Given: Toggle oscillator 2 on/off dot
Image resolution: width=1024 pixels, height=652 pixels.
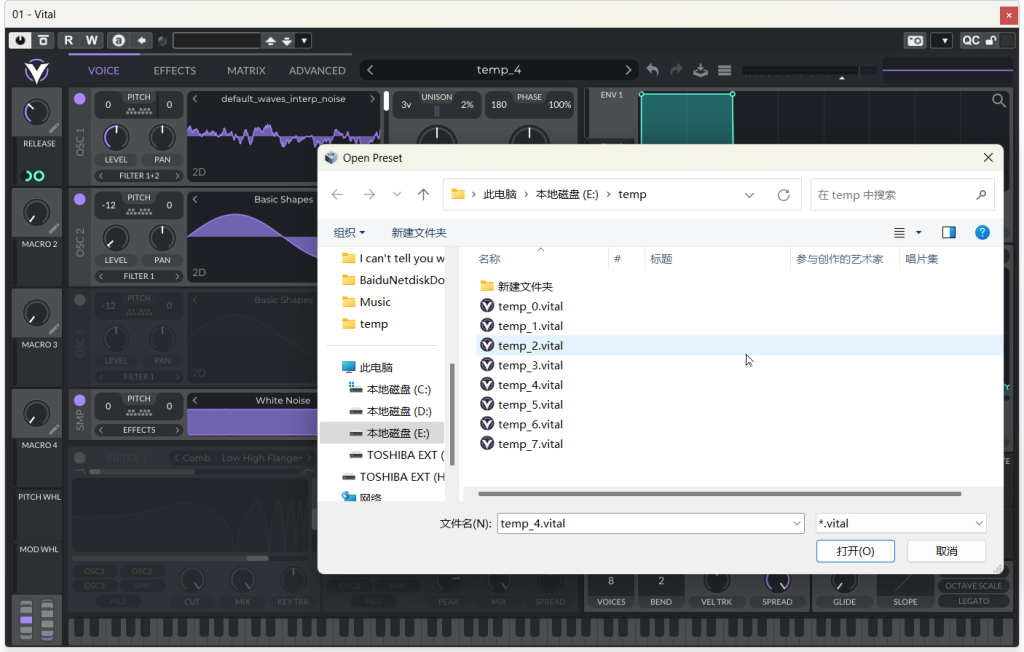Looking at the screenshot, I should pyautogui.click(x=80, y=199).
